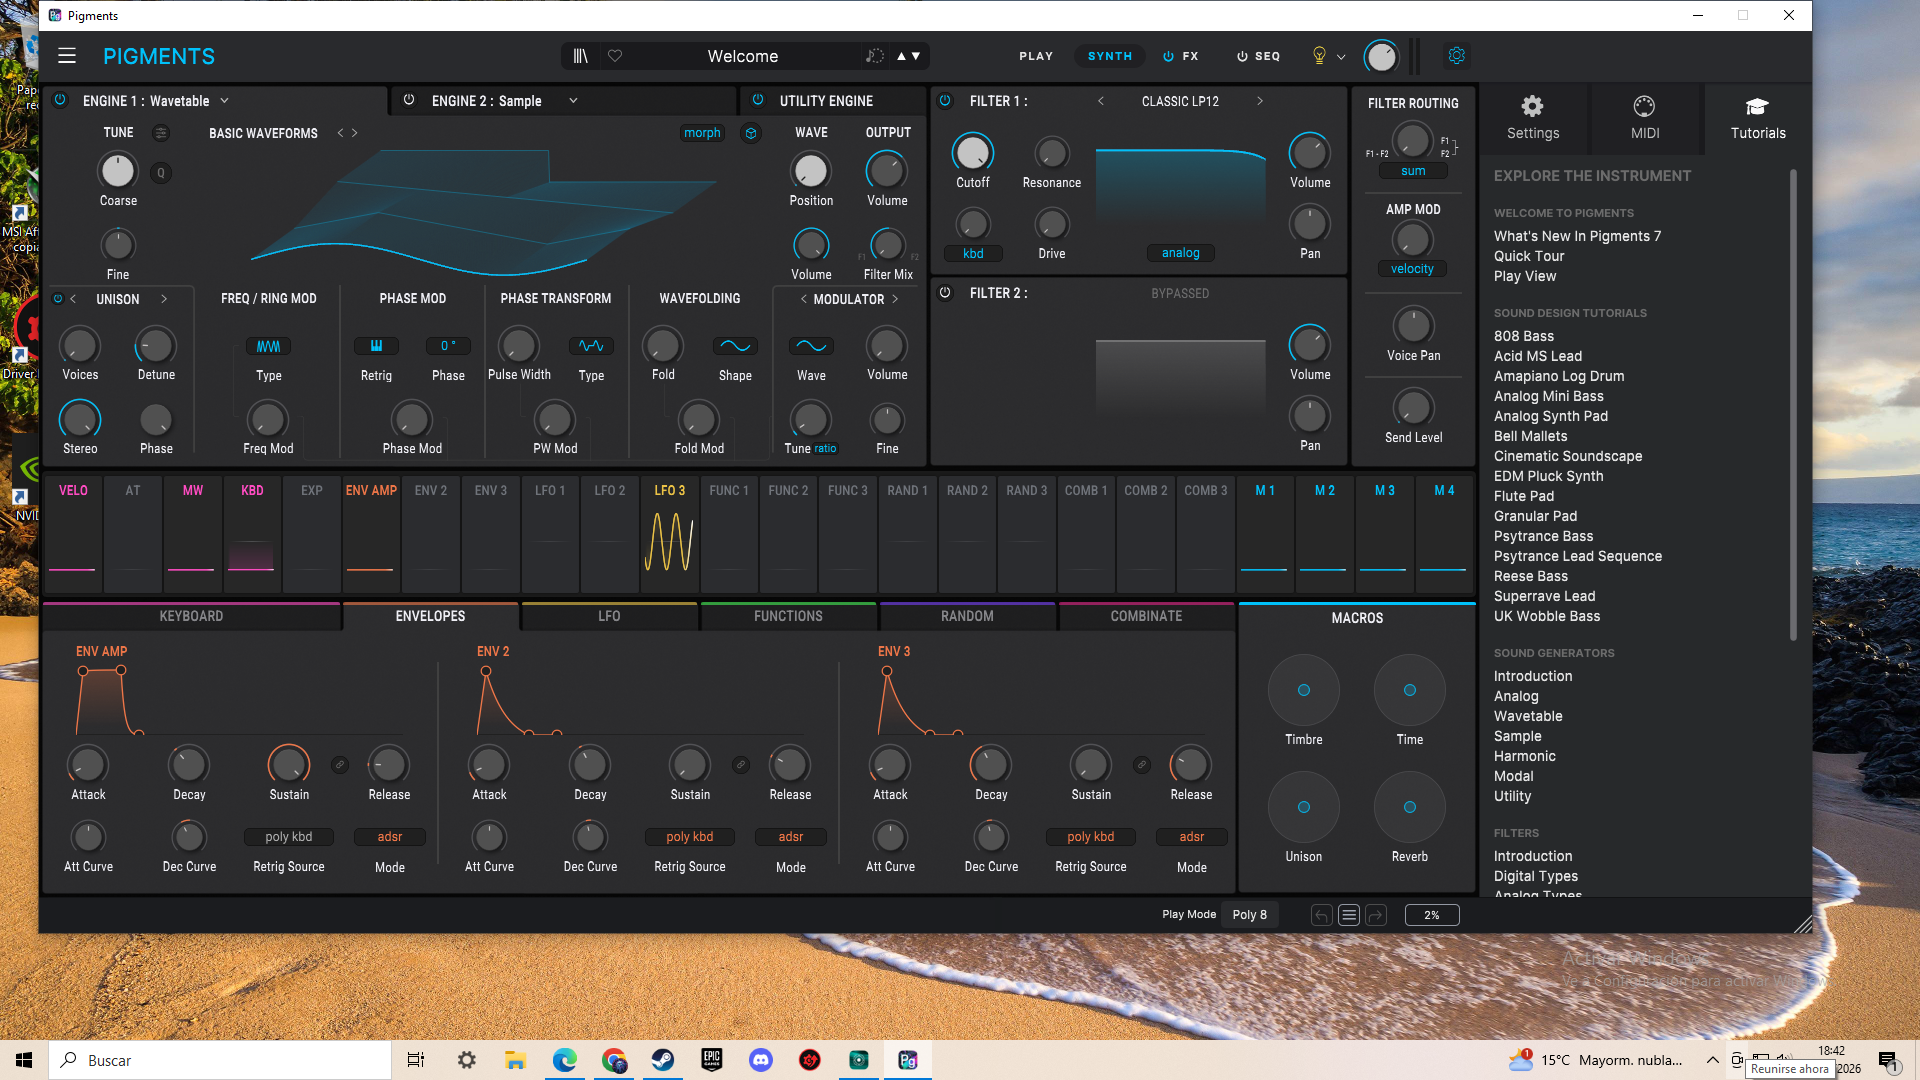Open the hamburger main menu
The image size is (1920, 1080).
point(67,56)
